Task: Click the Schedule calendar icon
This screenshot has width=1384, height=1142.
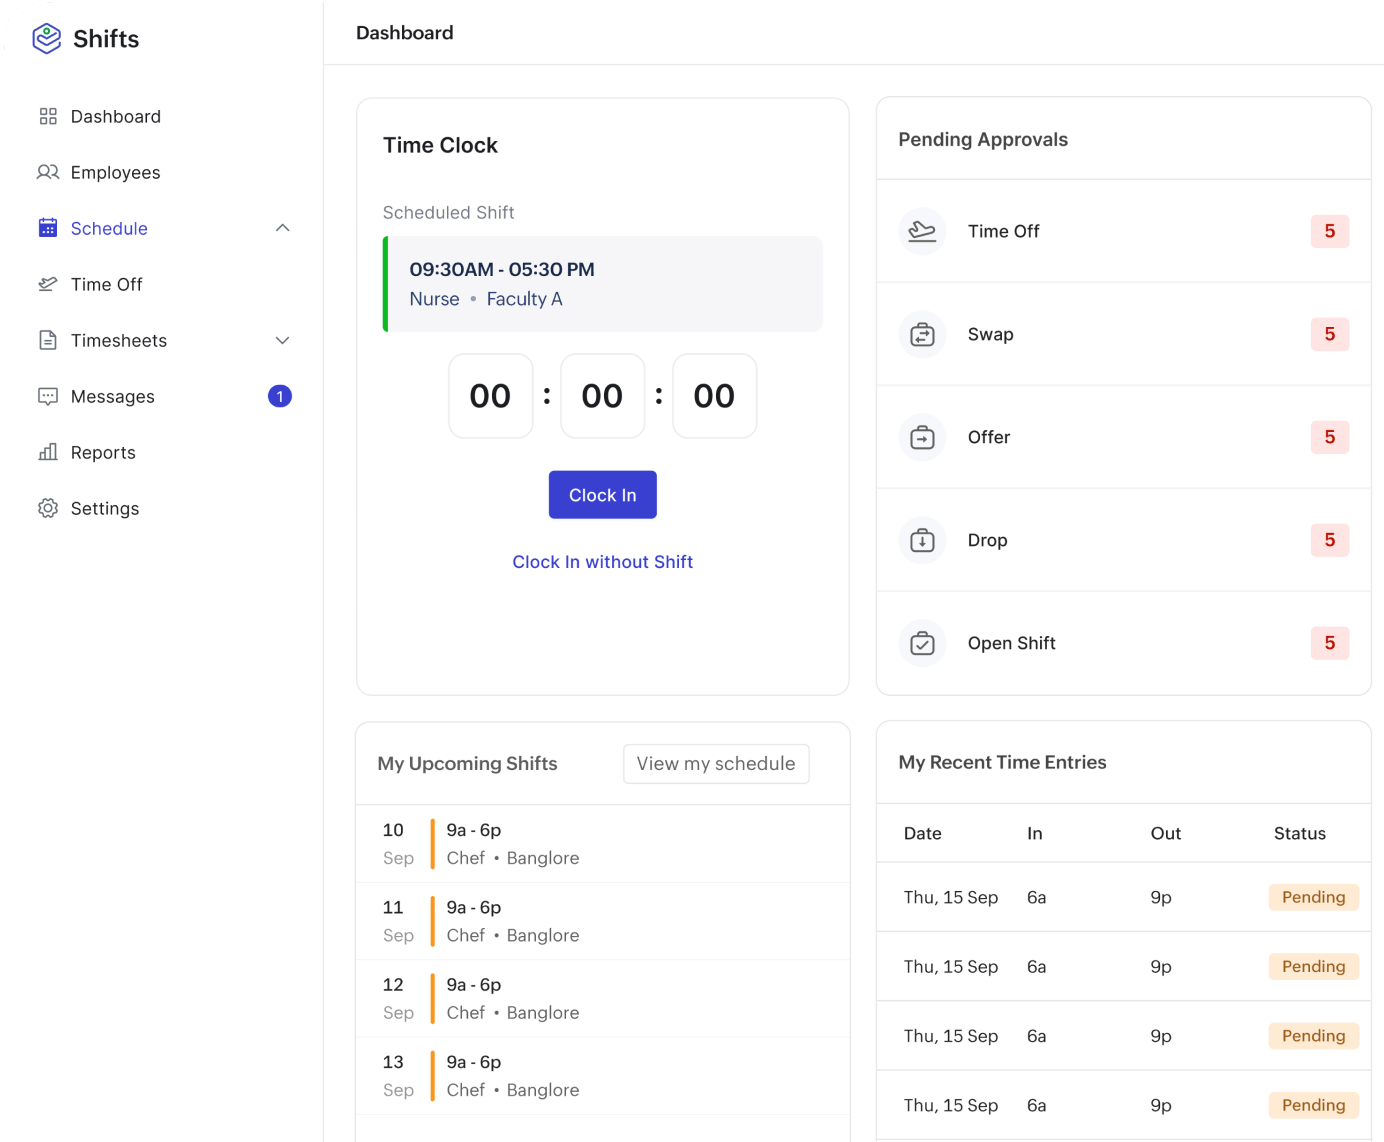Action: [48, 228]
